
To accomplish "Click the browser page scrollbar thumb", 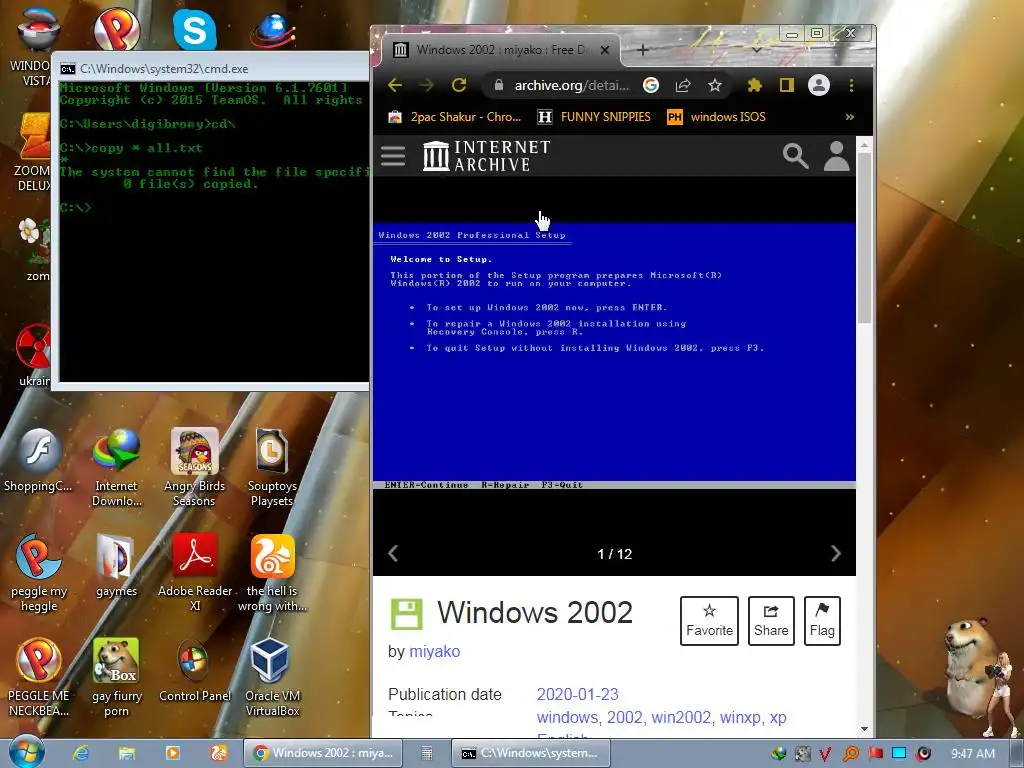I will (x=864, y=238).
